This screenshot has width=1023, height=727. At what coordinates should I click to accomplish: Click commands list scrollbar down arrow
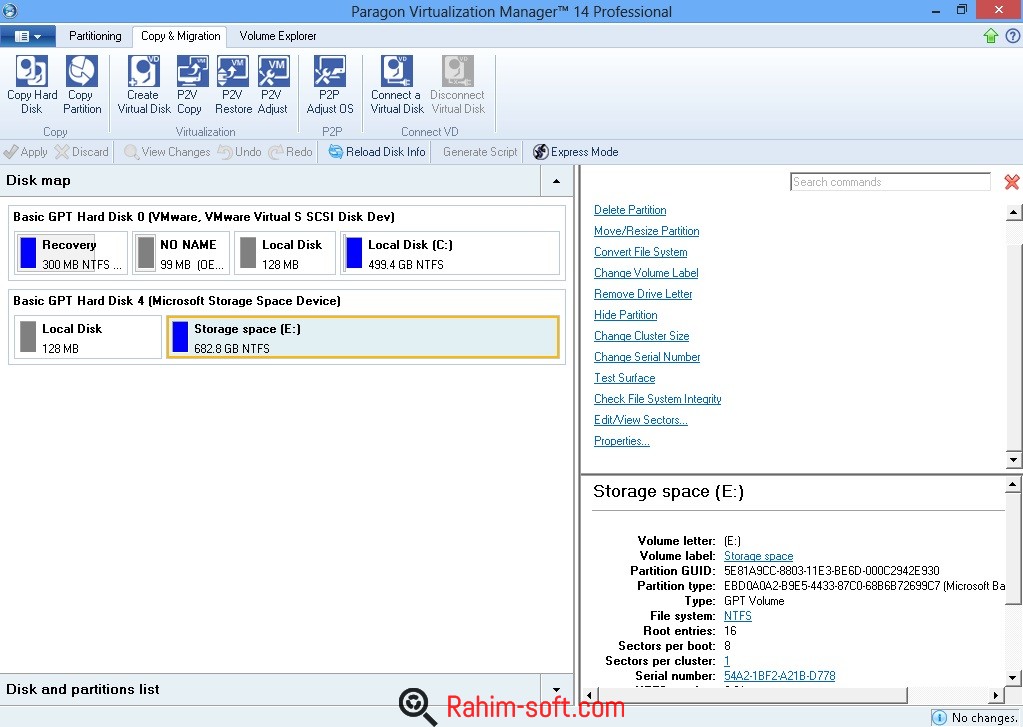pos(1013,459)
